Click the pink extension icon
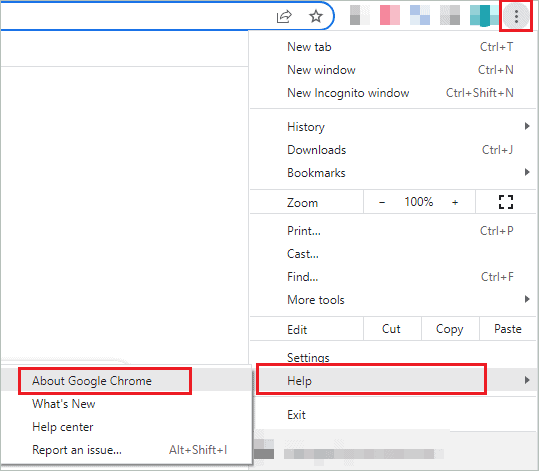The height and width of the screenshot is (471, 539). (x=390, y=15)
